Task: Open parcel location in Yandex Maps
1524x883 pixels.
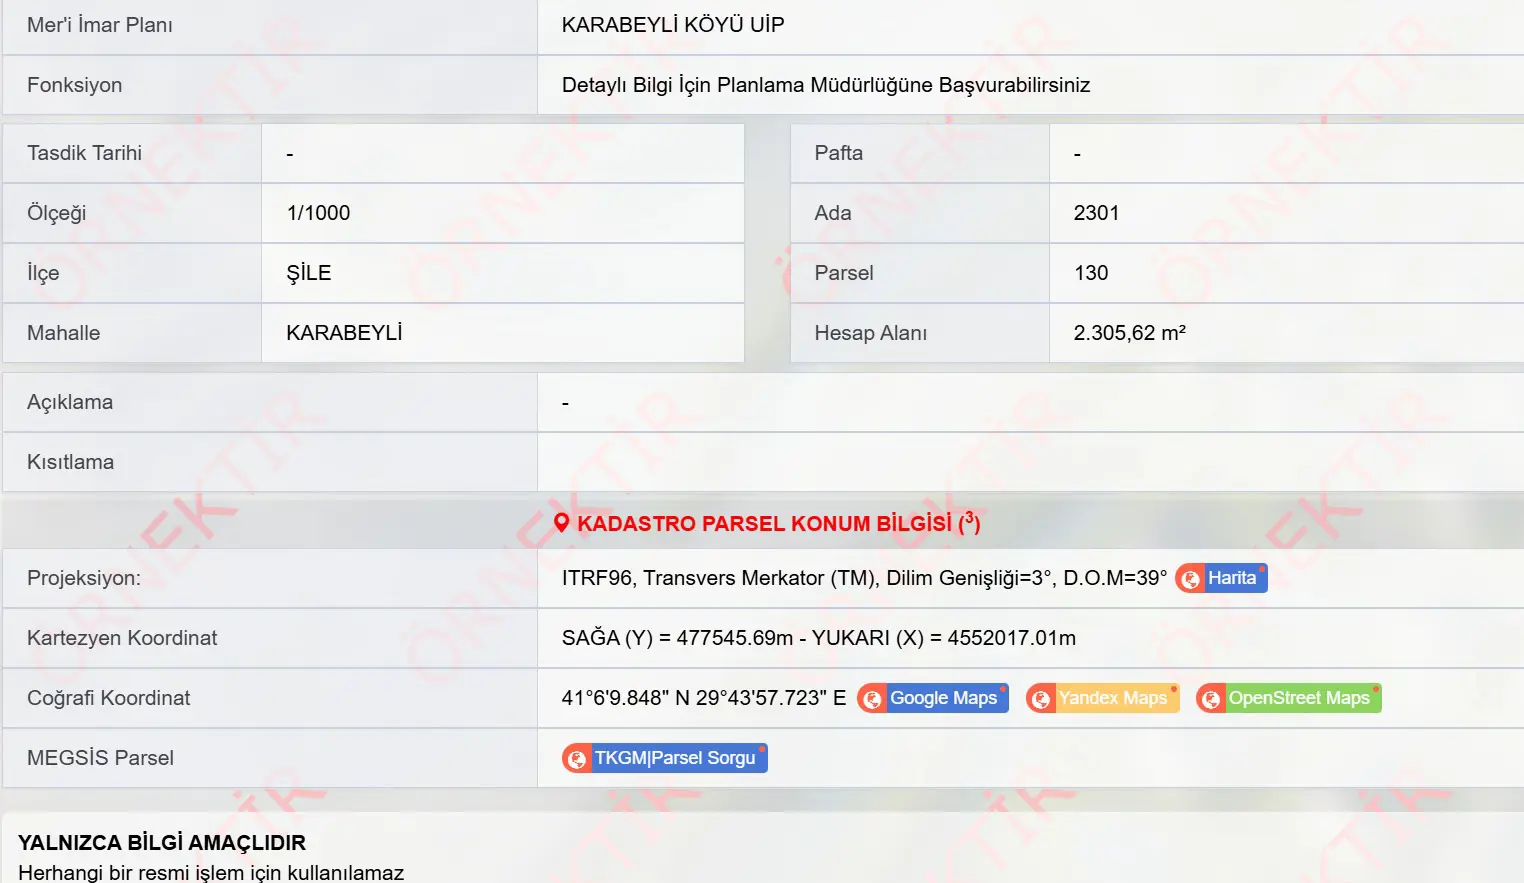Action: [1102, 698]
